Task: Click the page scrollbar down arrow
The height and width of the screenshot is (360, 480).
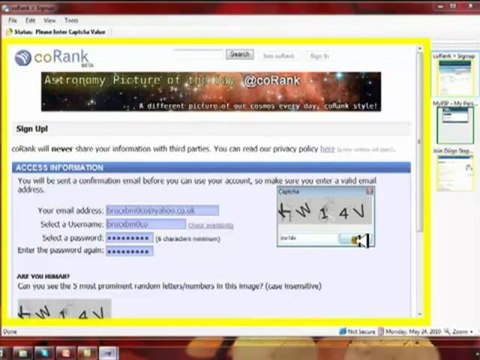Action: (420, 314)
